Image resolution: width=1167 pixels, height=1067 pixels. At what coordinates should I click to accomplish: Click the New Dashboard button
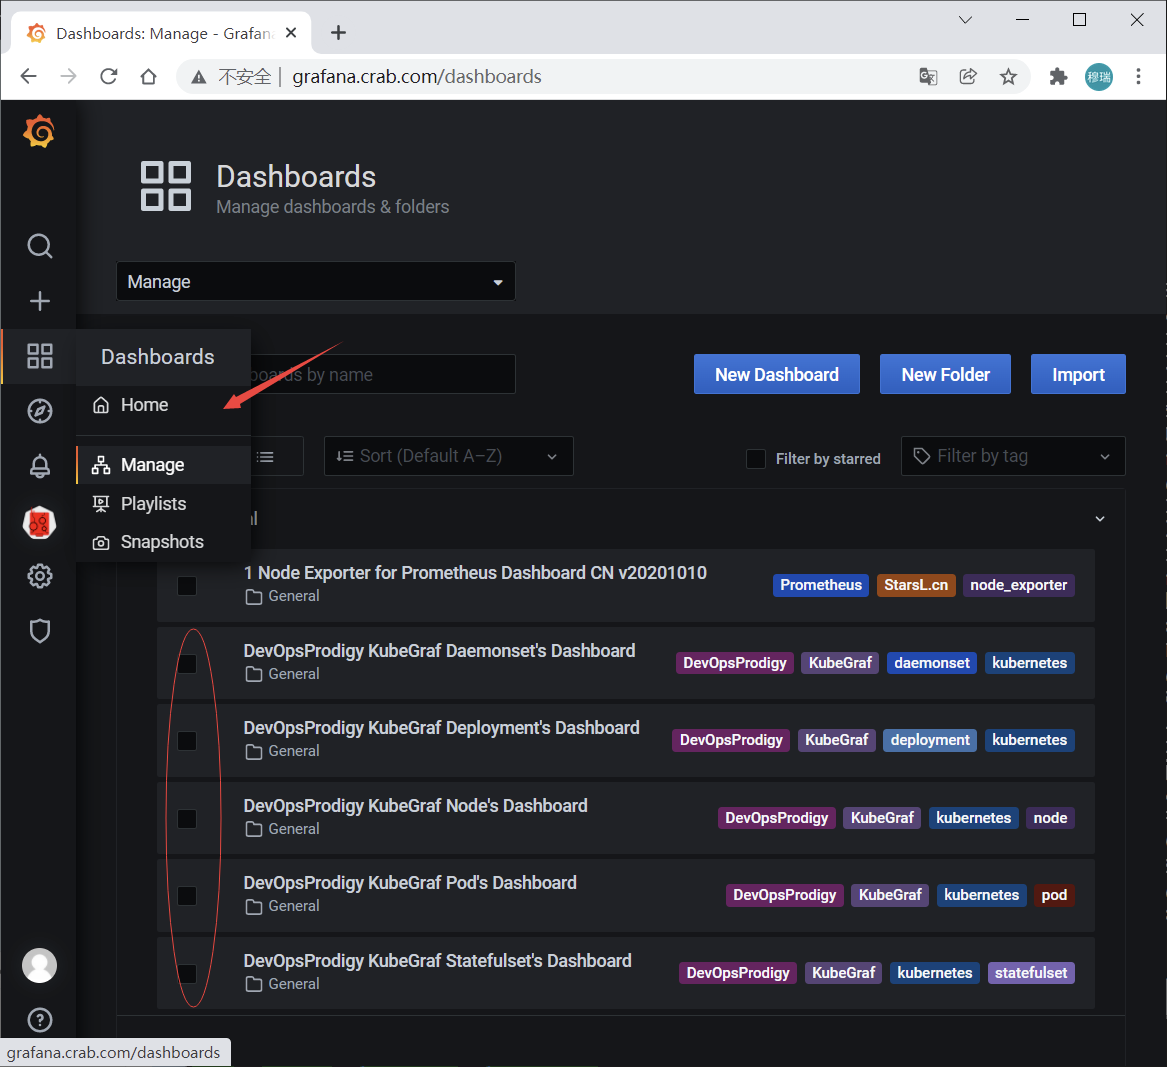point(777,374)
